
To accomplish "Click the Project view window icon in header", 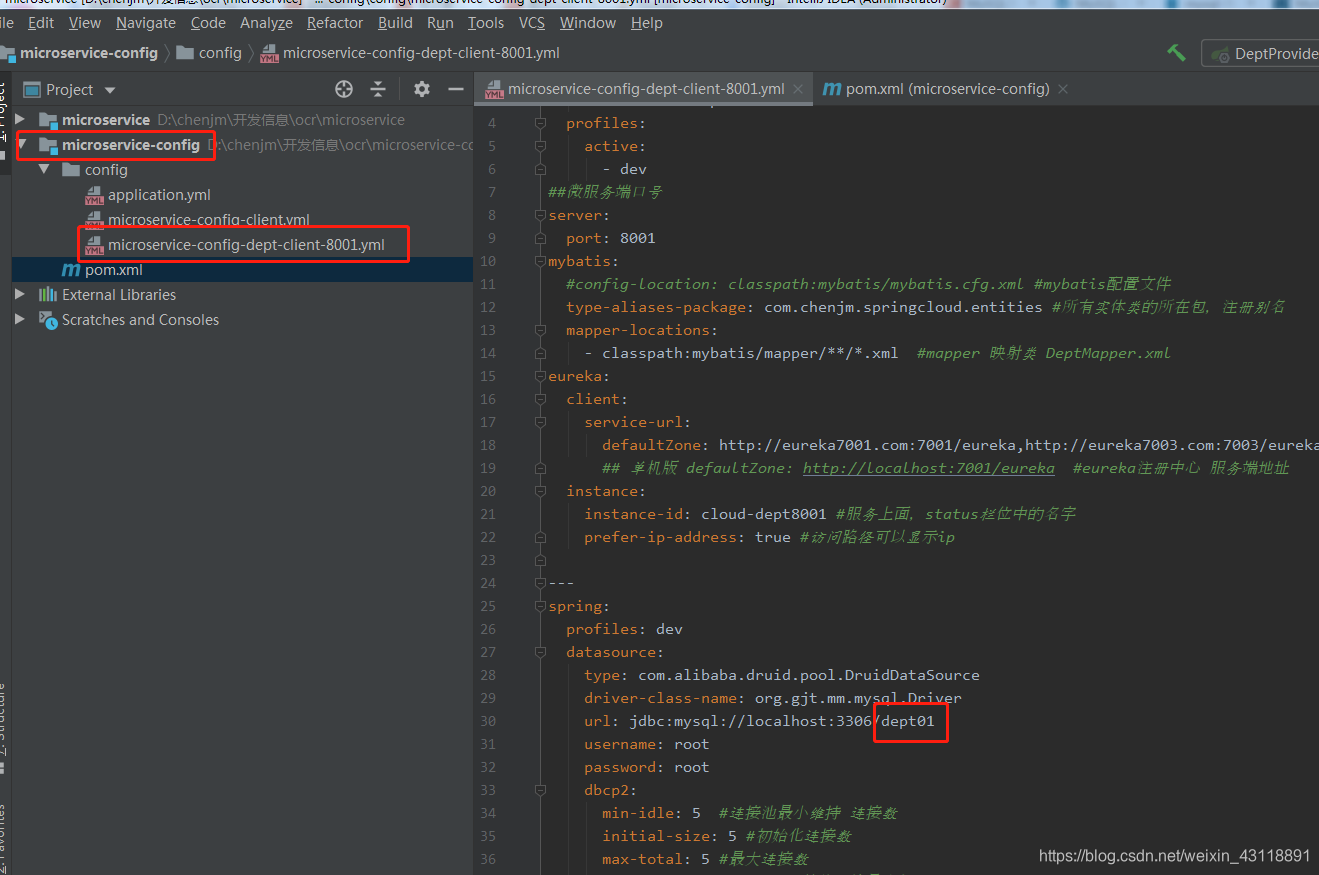I will 32,89.
